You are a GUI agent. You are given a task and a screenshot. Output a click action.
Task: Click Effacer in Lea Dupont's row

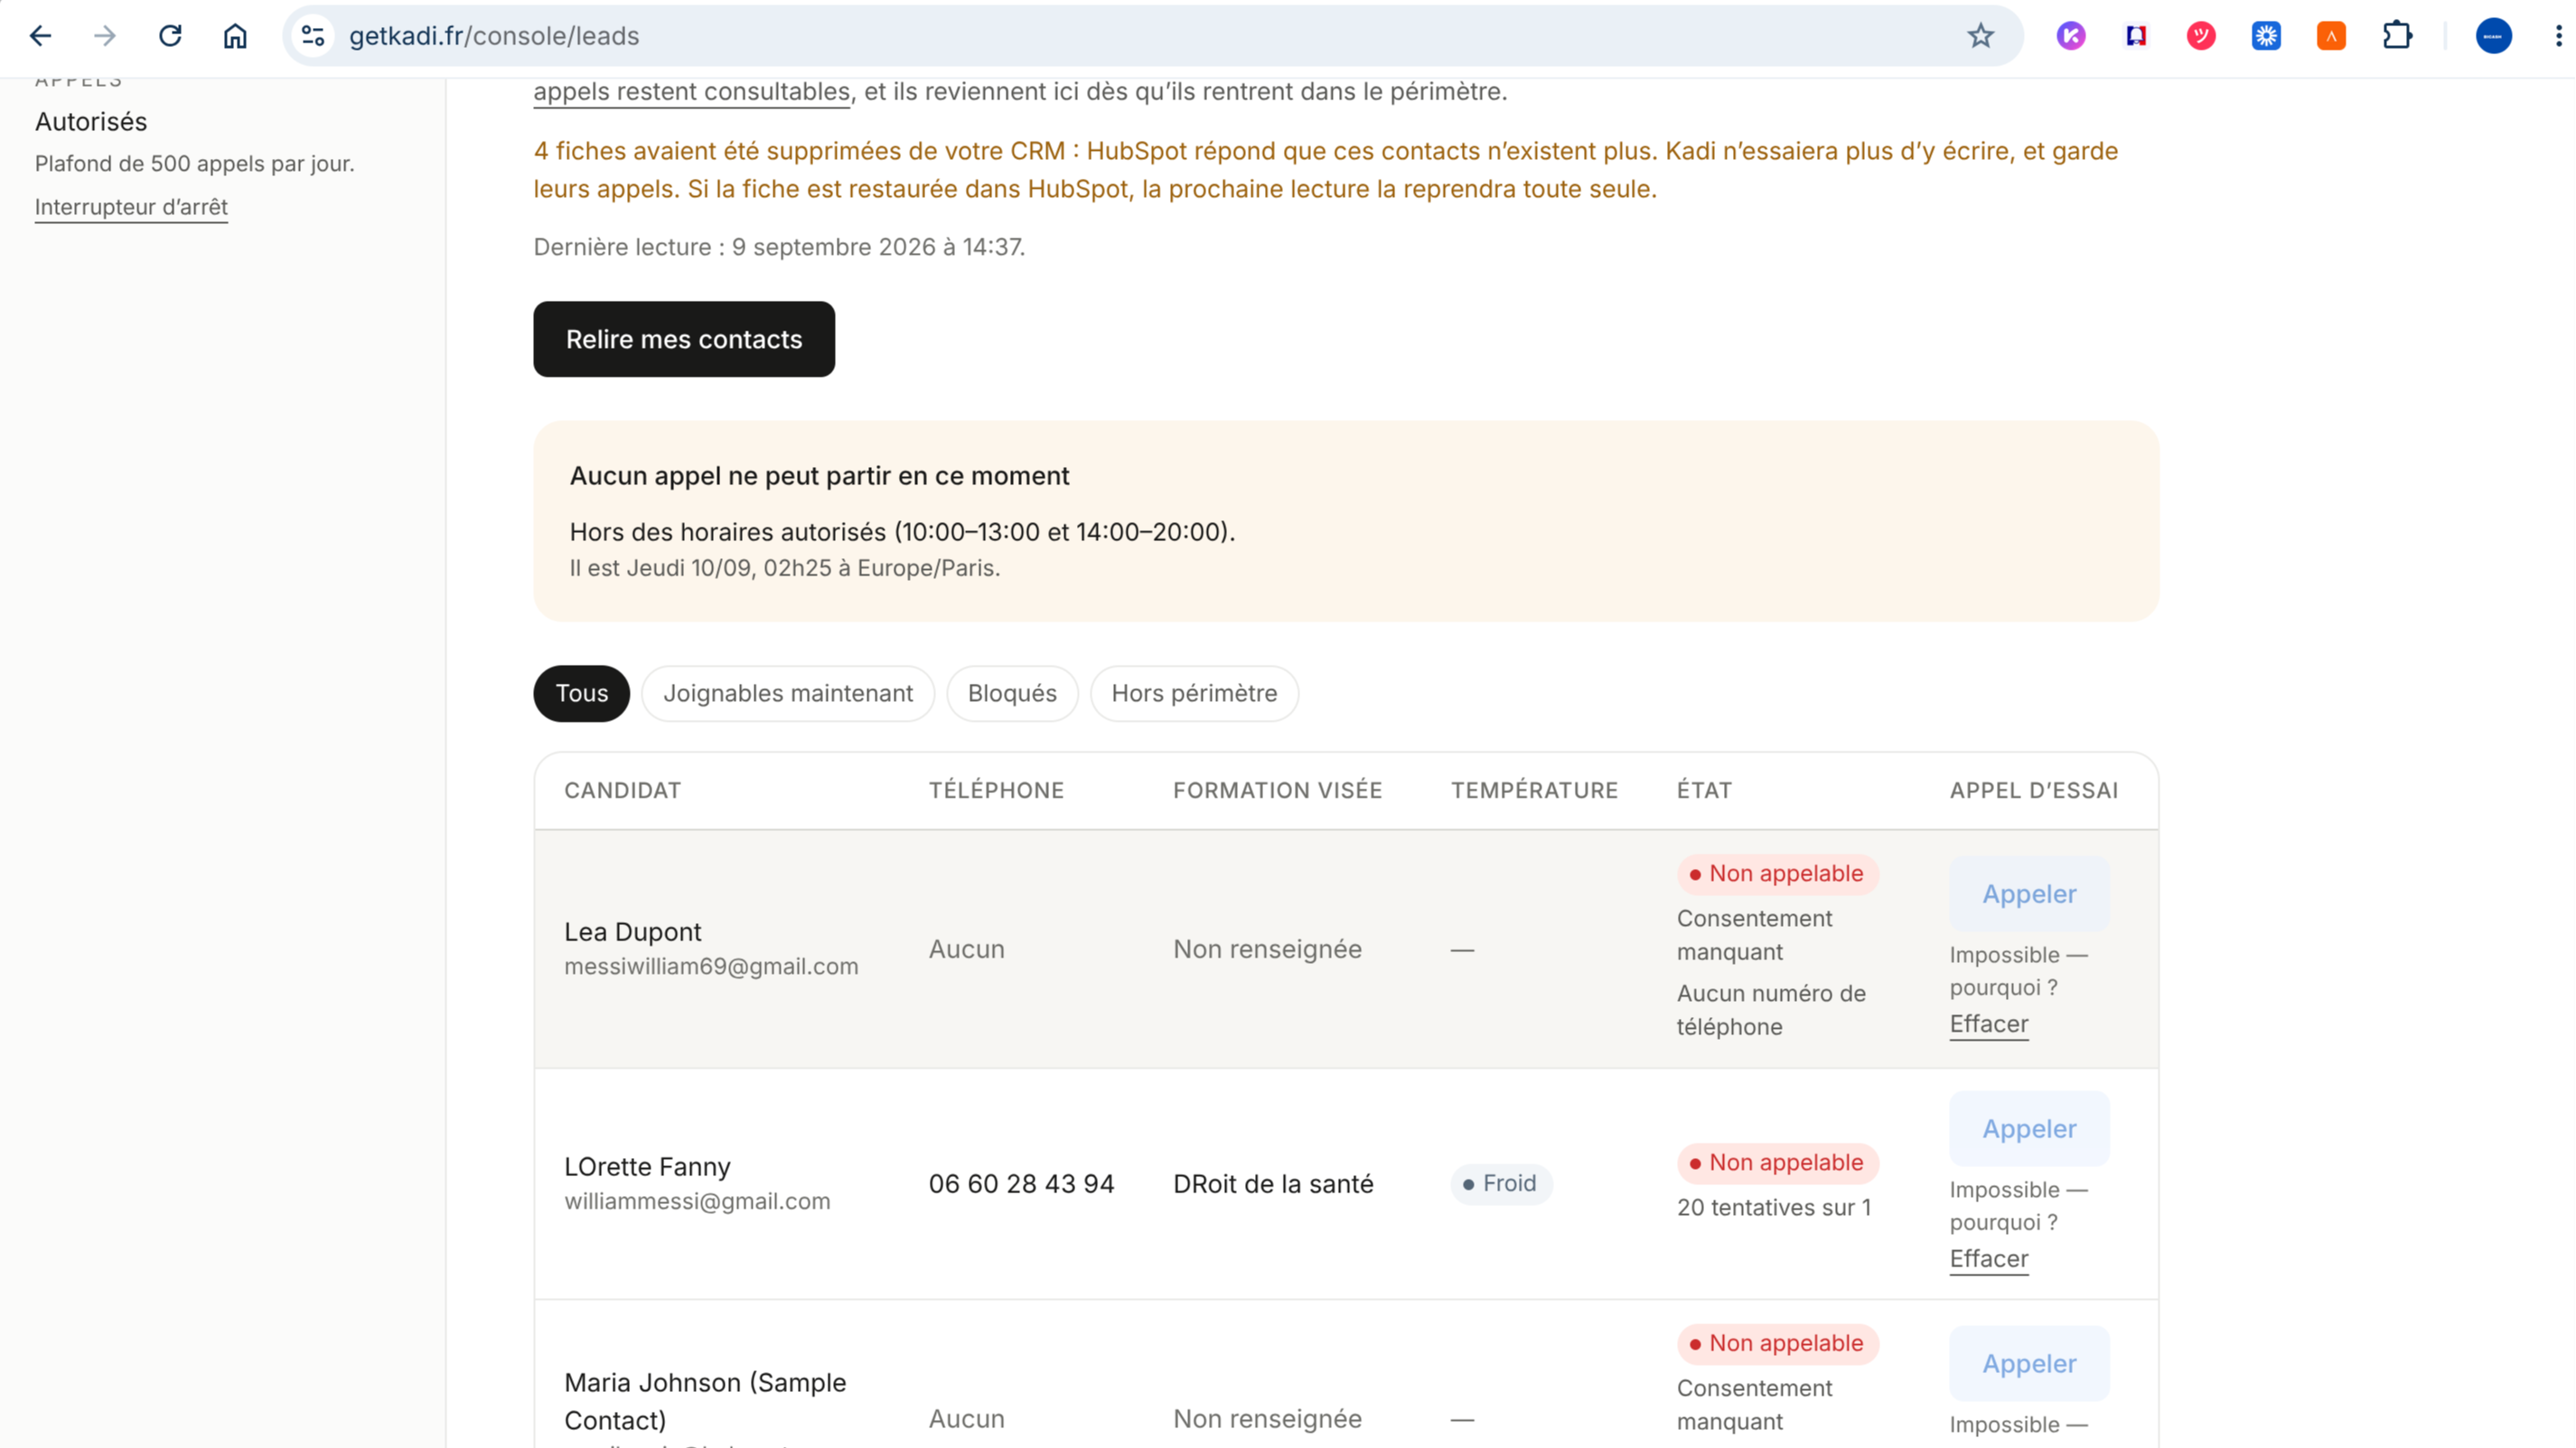[1989, 1024]
